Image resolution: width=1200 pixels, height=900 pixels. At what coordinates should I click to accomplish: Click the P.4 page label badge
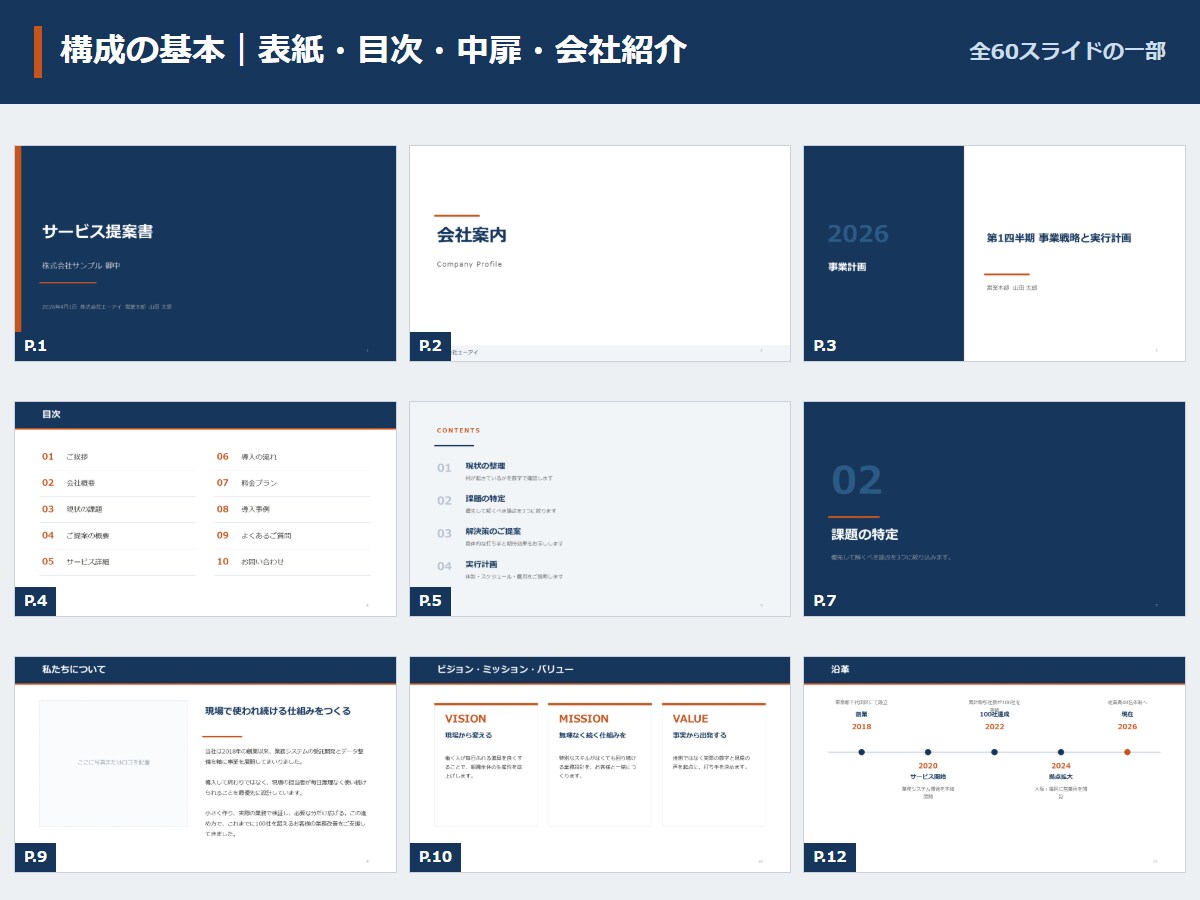pos(36,601)
